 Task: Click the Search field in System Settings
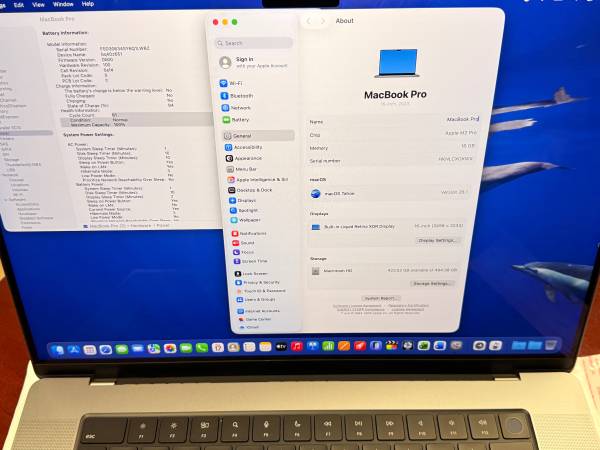(x=257, y=43)
